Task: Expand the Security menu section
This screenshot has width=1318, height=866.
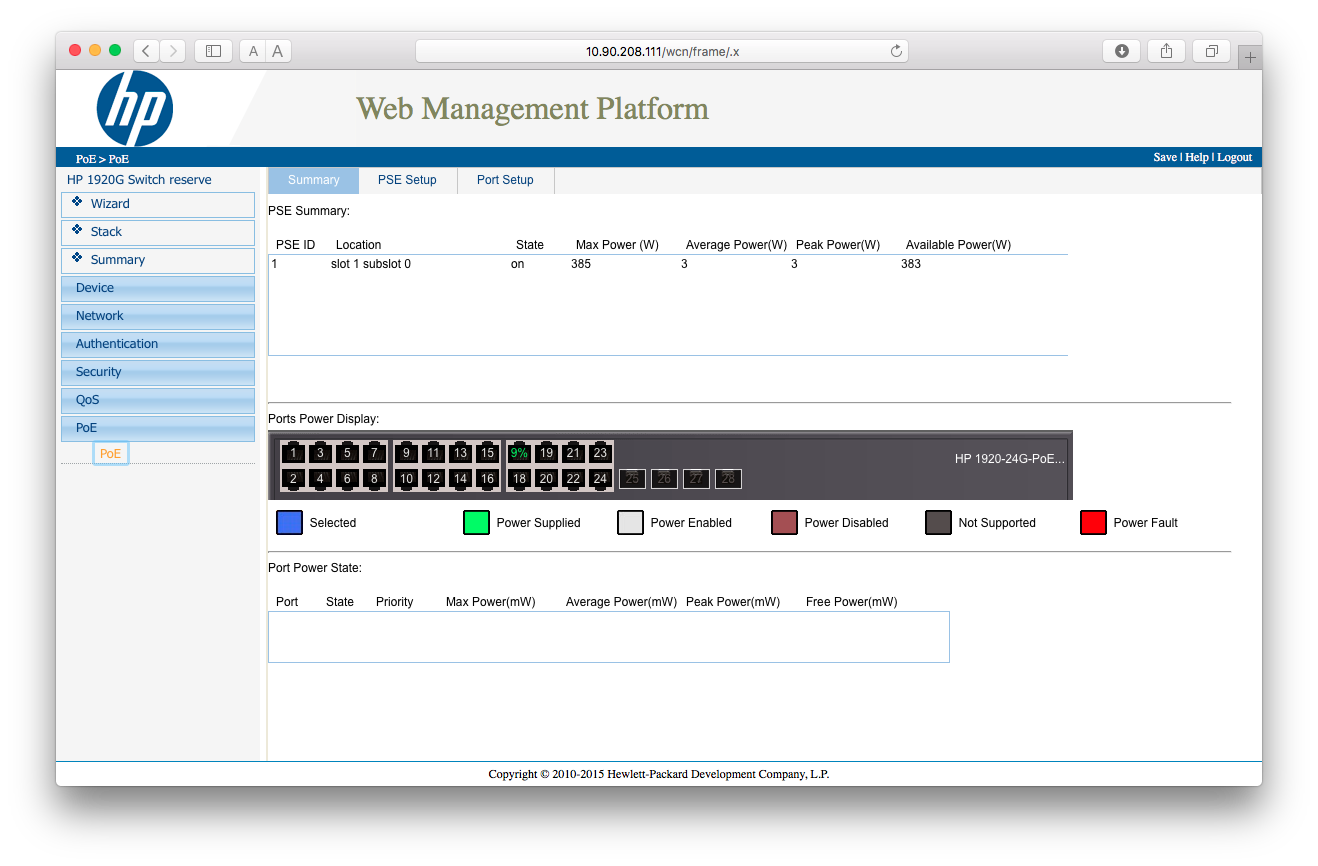Action: pos(158,372)
